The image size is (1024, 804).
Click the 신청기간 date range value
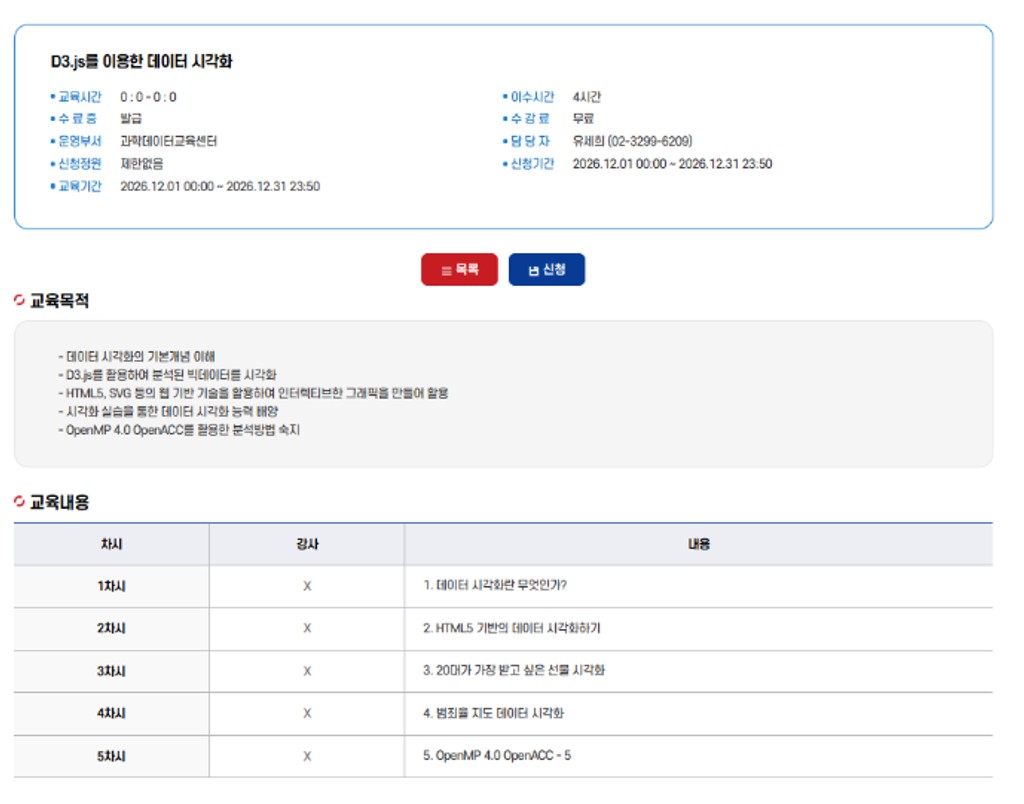[x=672, y=164]
